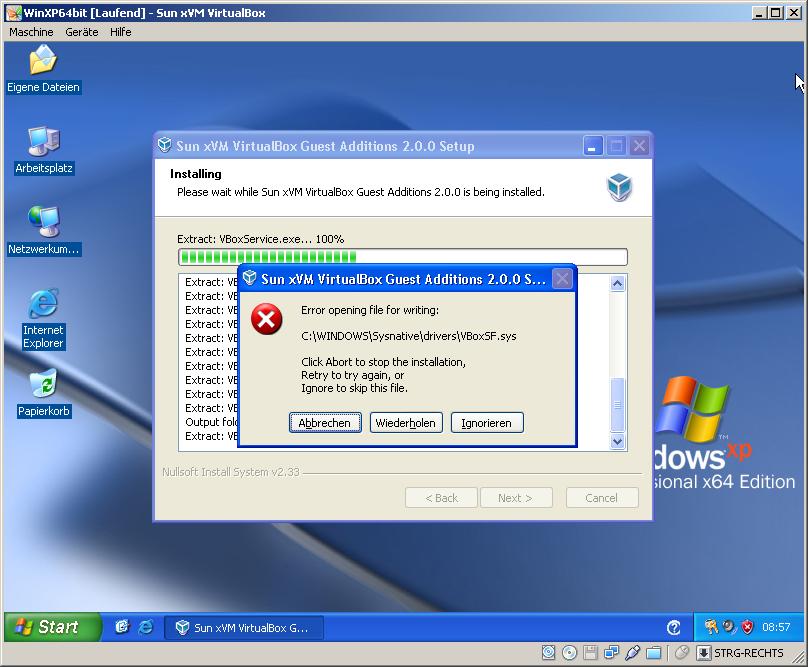Click the tray icon left of the red shield

click(x=730, y=627)
